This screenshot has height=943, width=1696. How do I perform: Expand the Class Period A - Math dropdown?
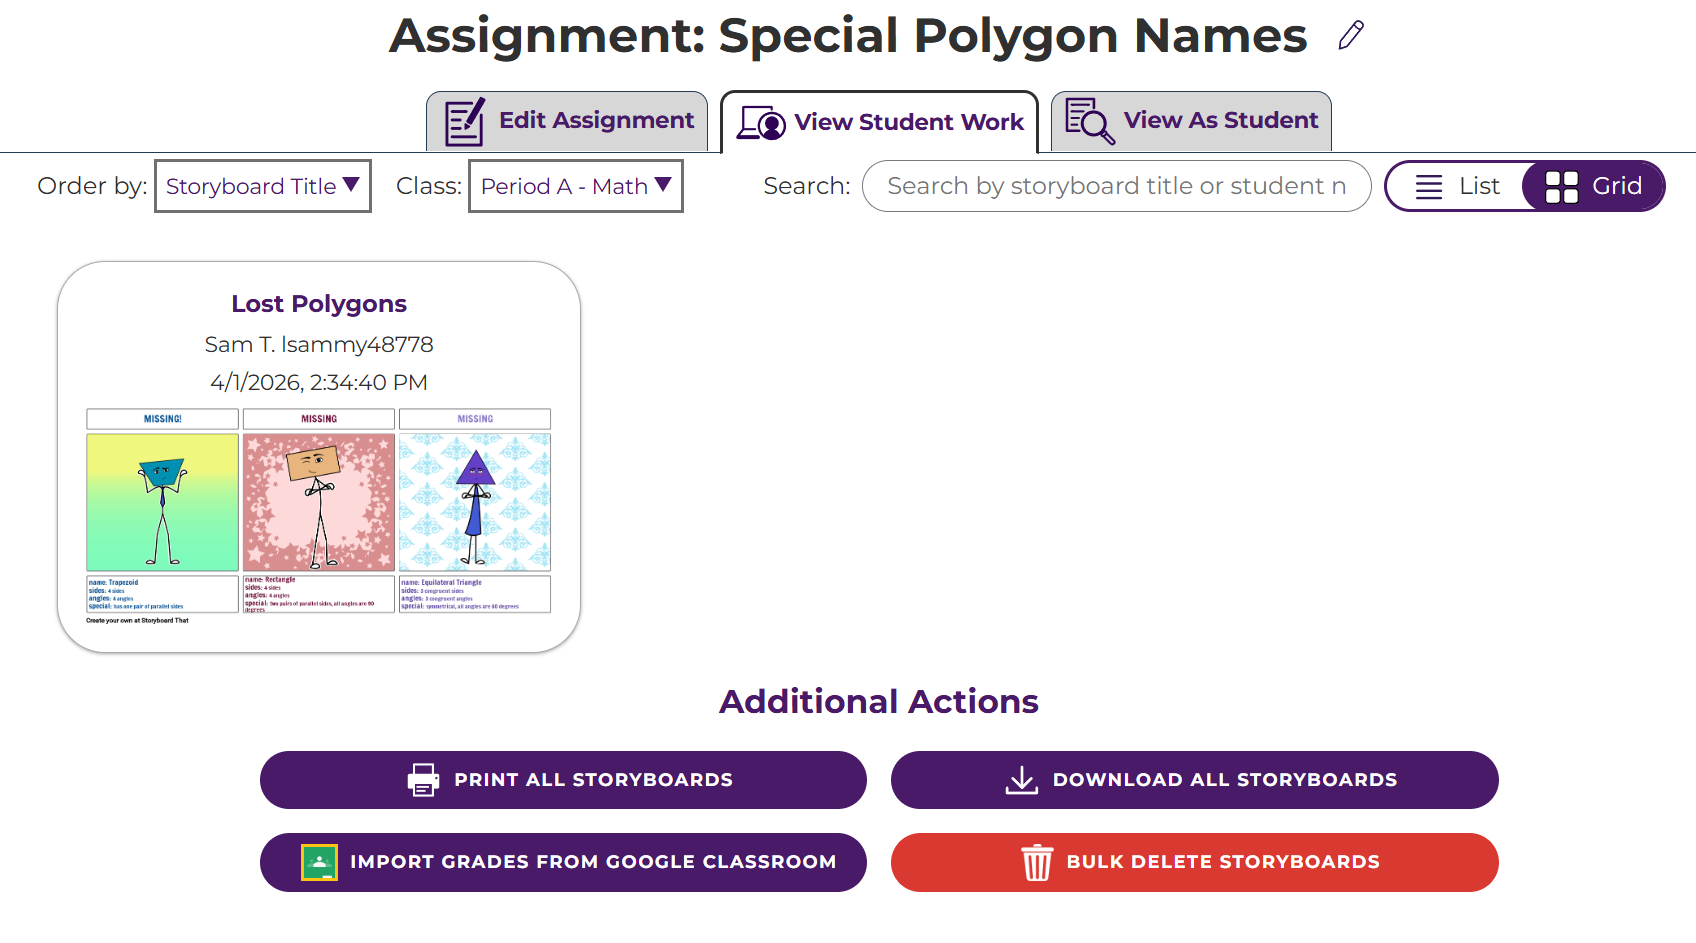tap(576, 186)
